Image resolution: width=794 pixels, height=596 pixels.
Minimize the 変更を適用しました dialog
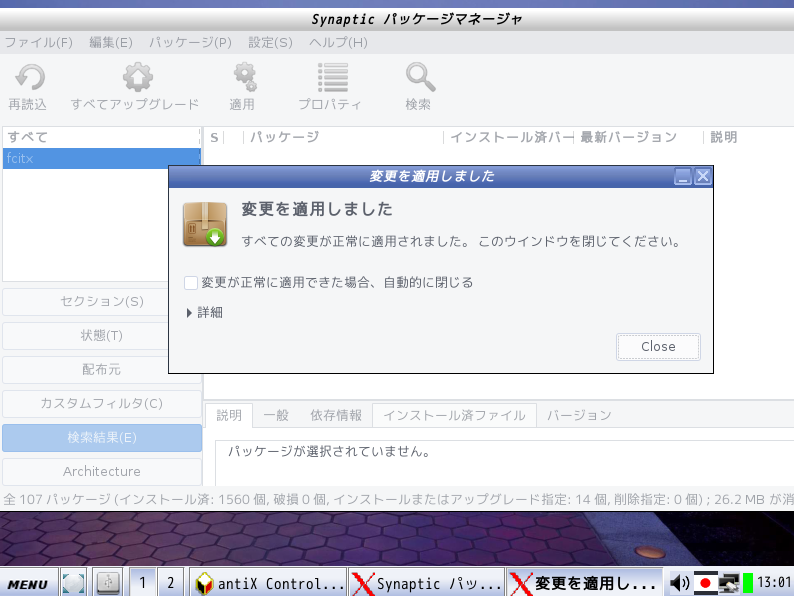(683, 177)
